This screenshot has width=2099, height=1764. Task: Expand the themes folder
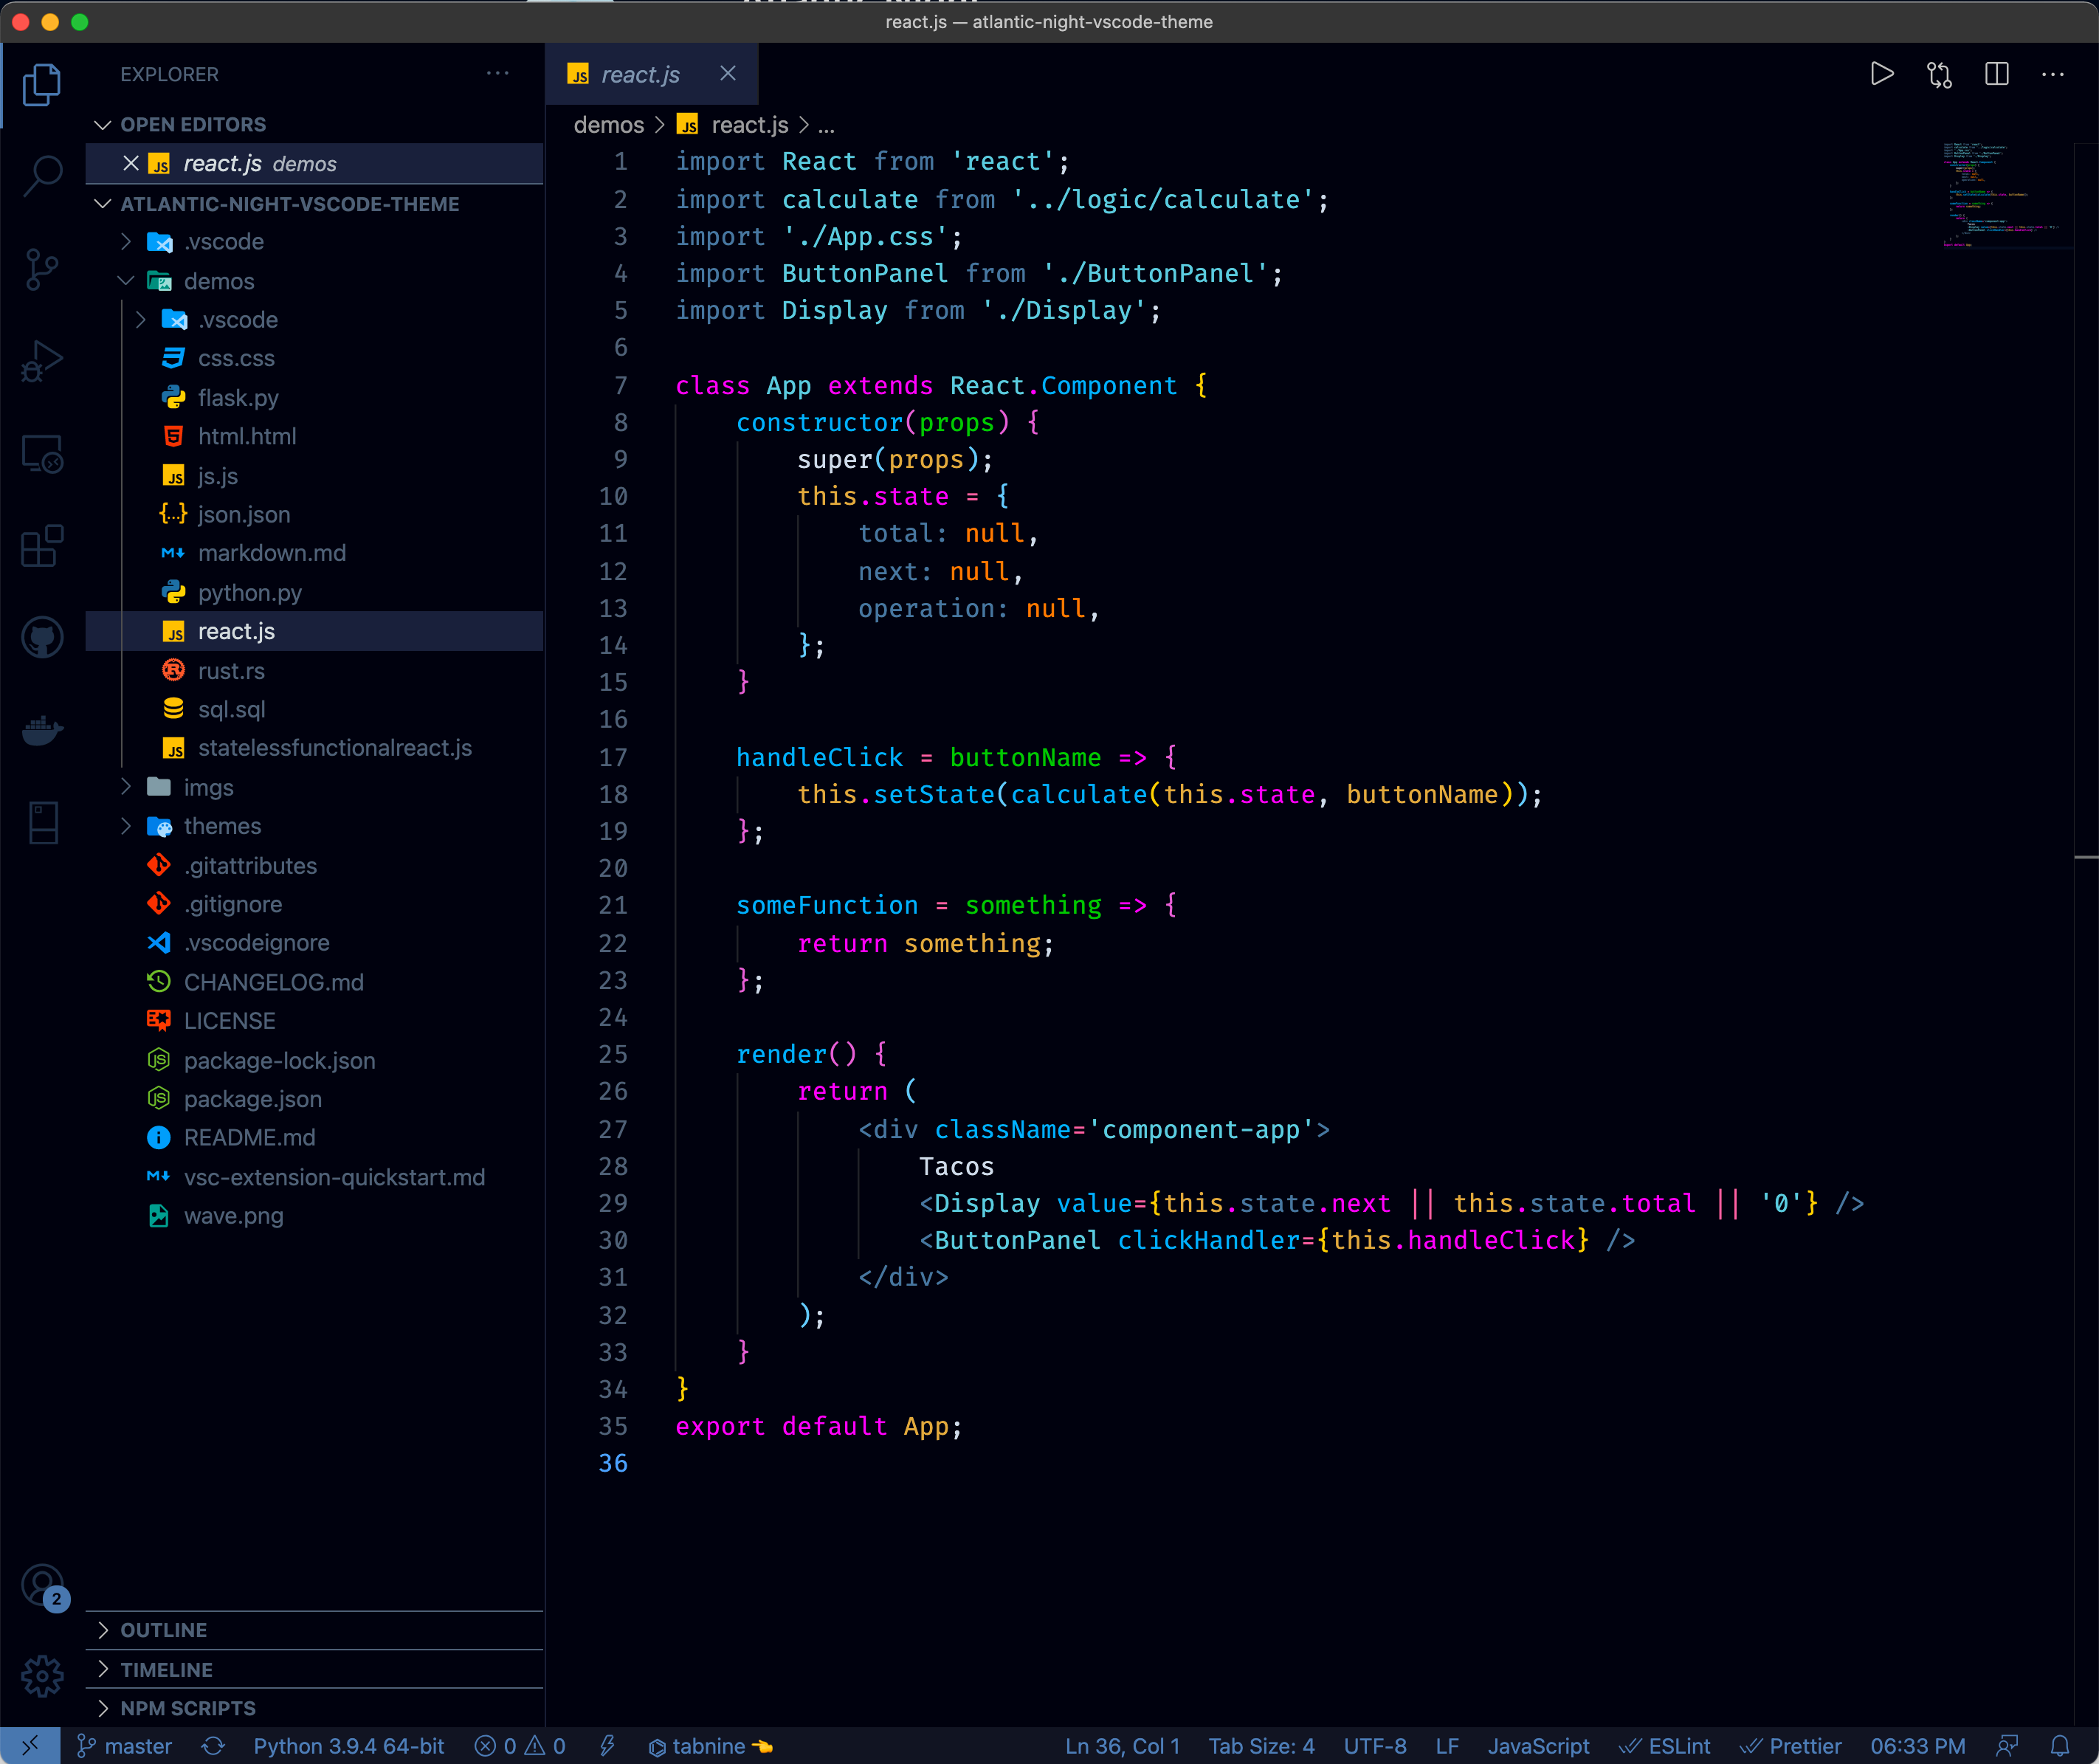222,826
